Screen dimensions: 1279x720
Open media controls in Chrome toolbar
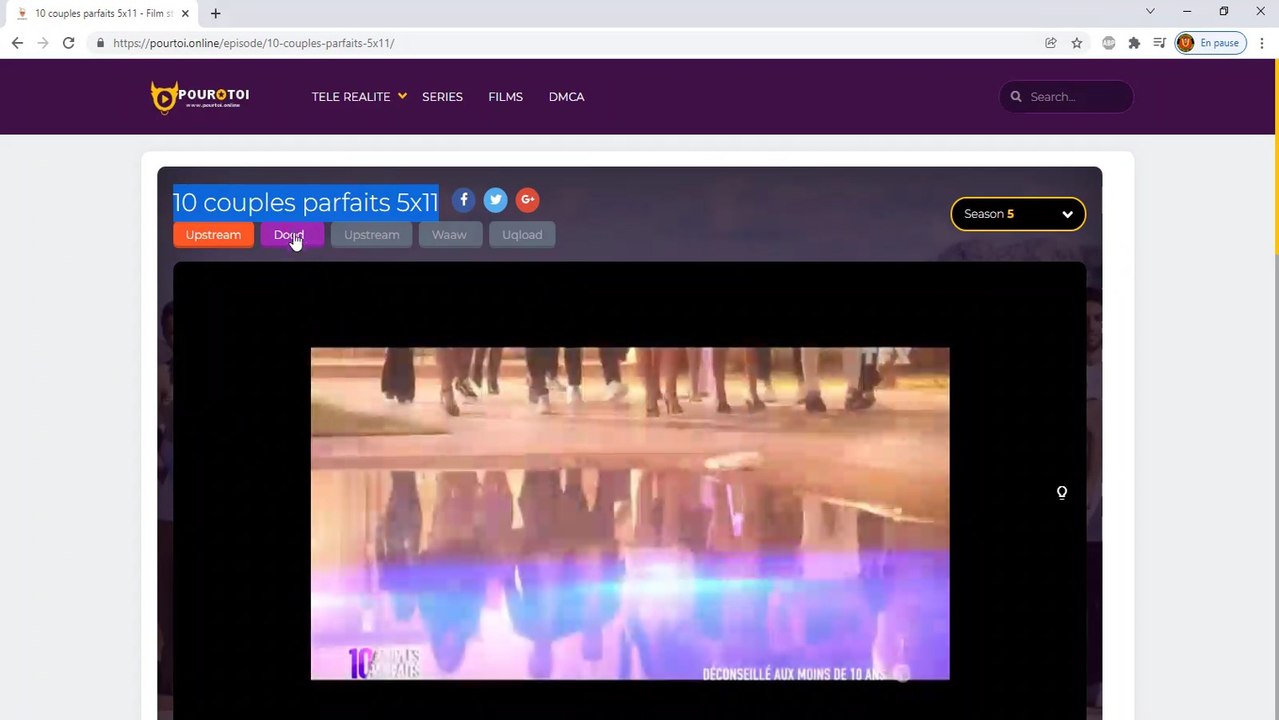(x=1159, y=43)
